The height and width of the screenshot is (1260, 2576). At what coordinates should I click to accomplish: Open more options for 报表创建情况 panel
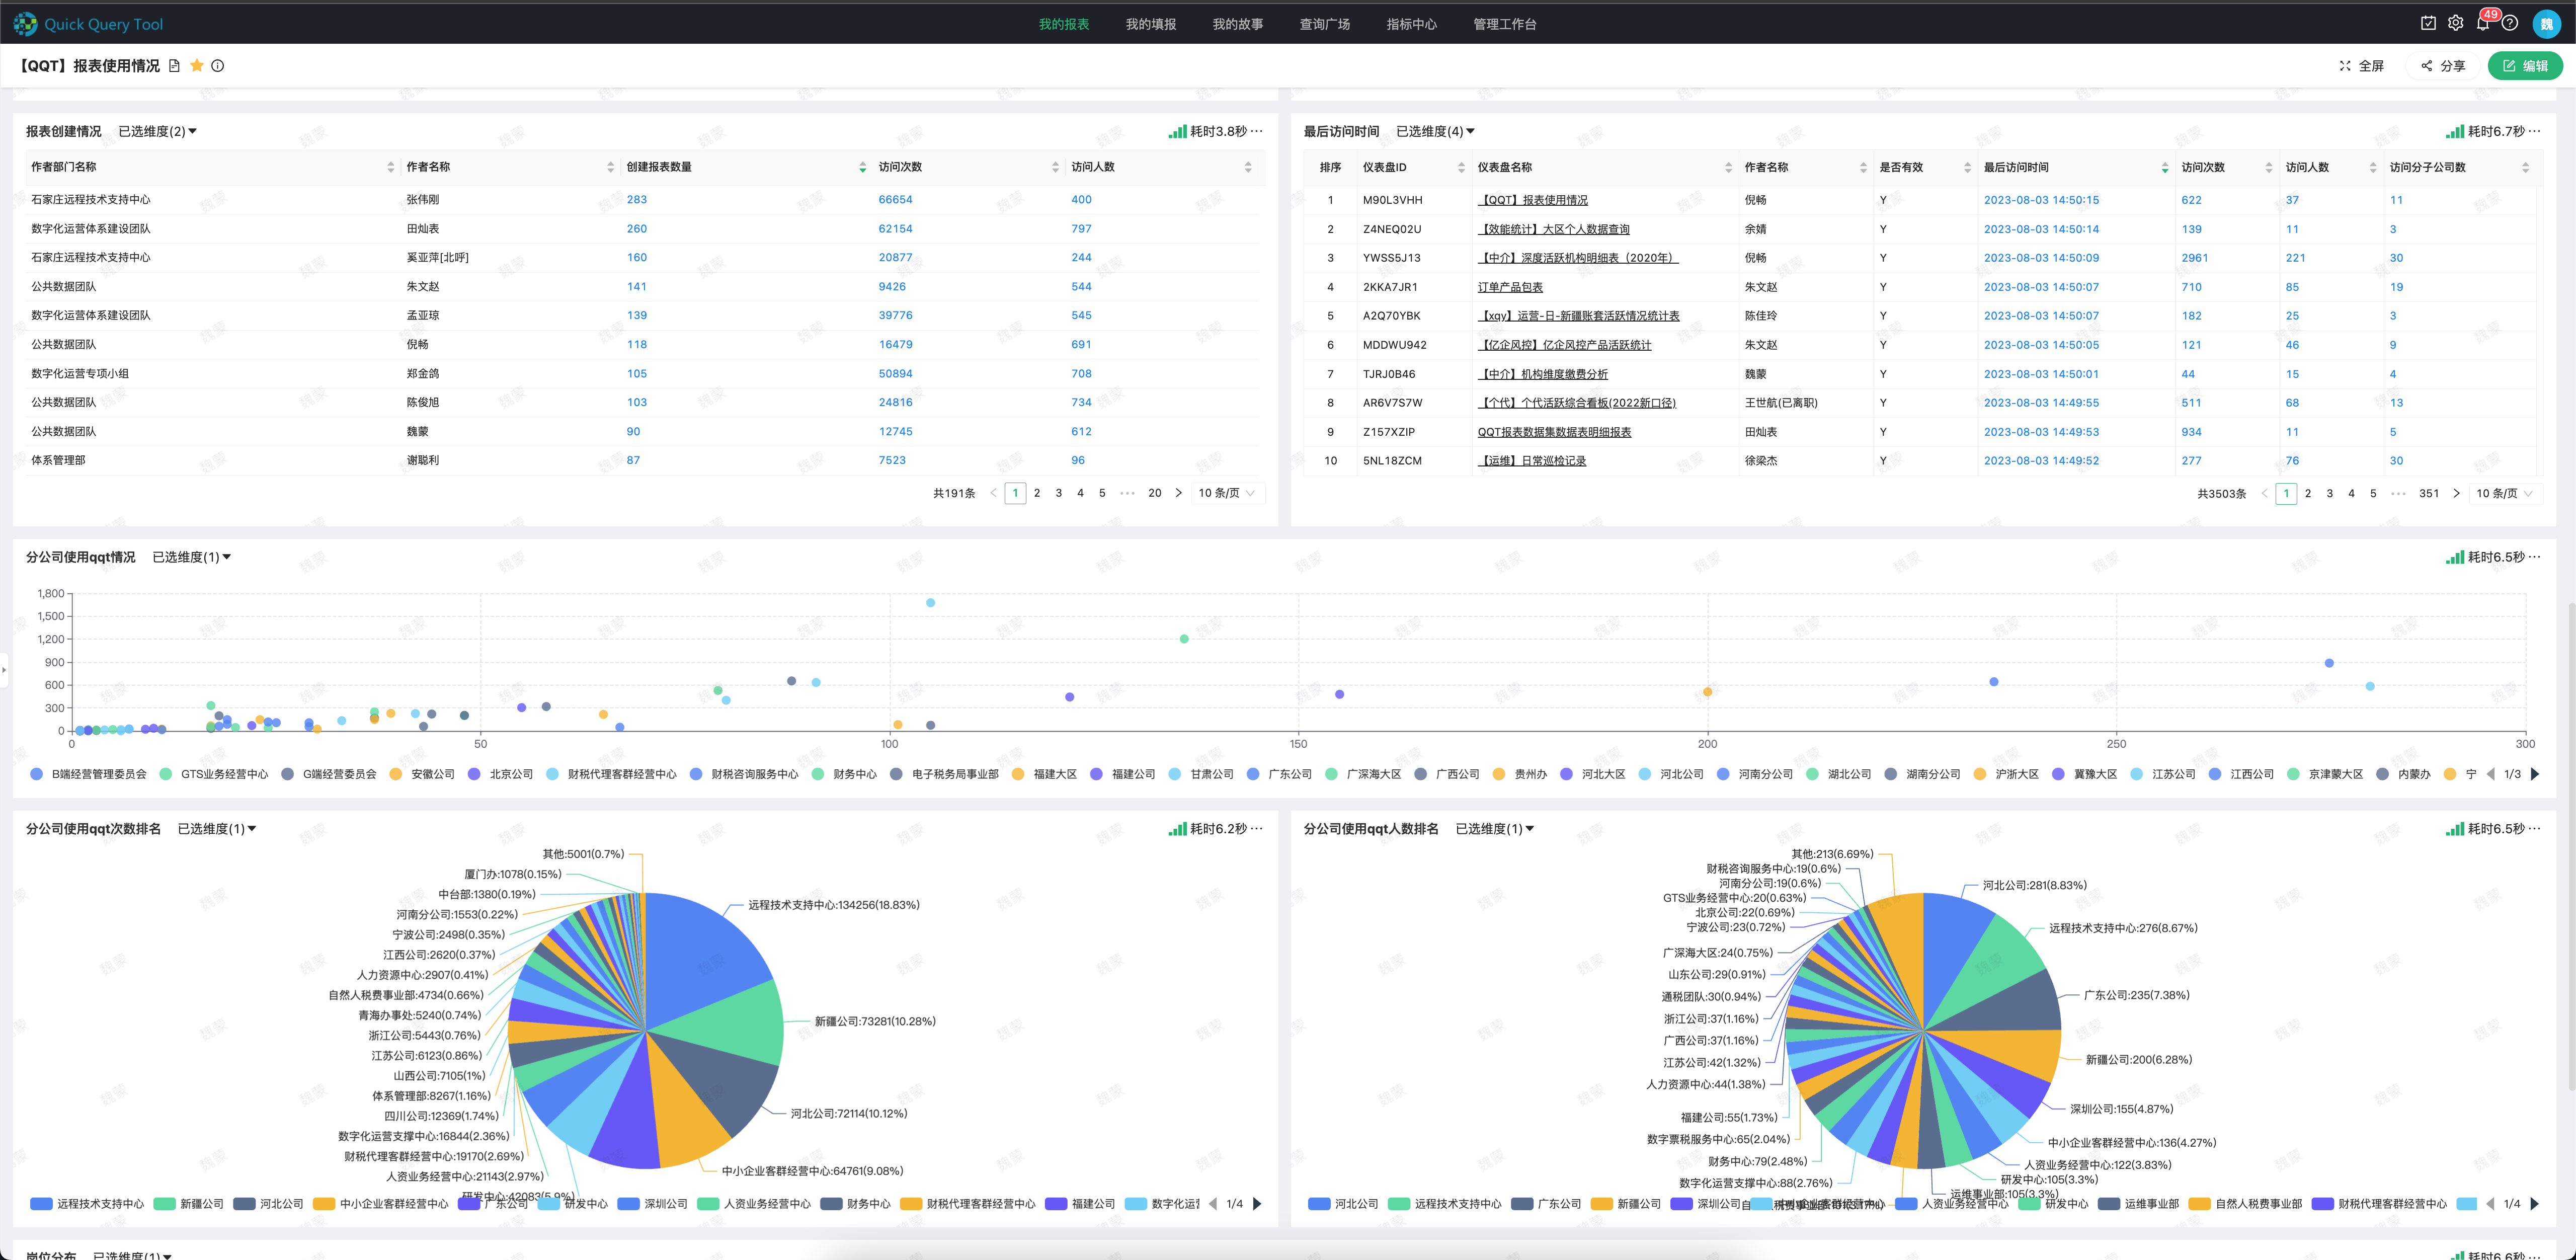coord(1257,131)
